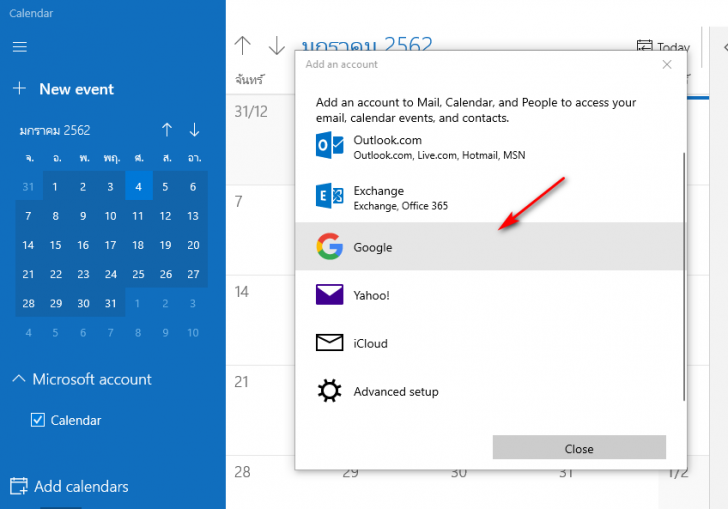The image size is (728, 509).
Task: Choose the Yahoo! mail icon
Action: coord(330,294)
